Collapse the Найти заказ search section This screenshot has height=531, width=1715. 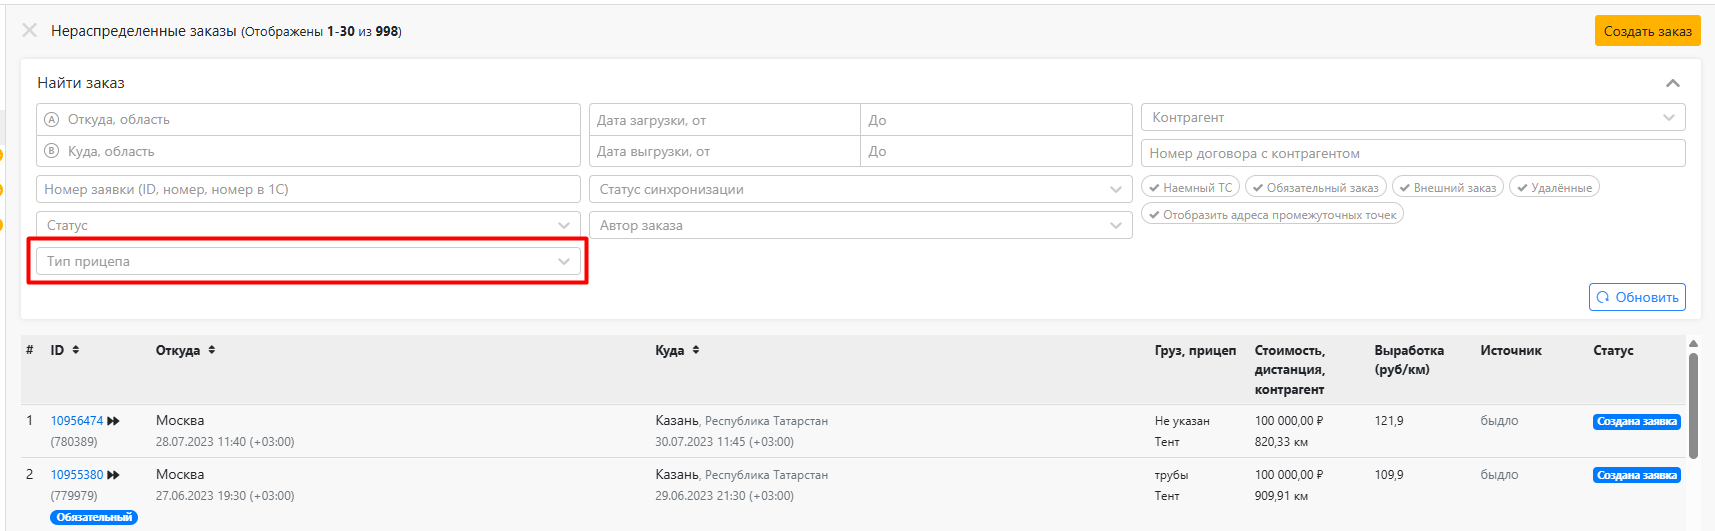pos(1672,83)
